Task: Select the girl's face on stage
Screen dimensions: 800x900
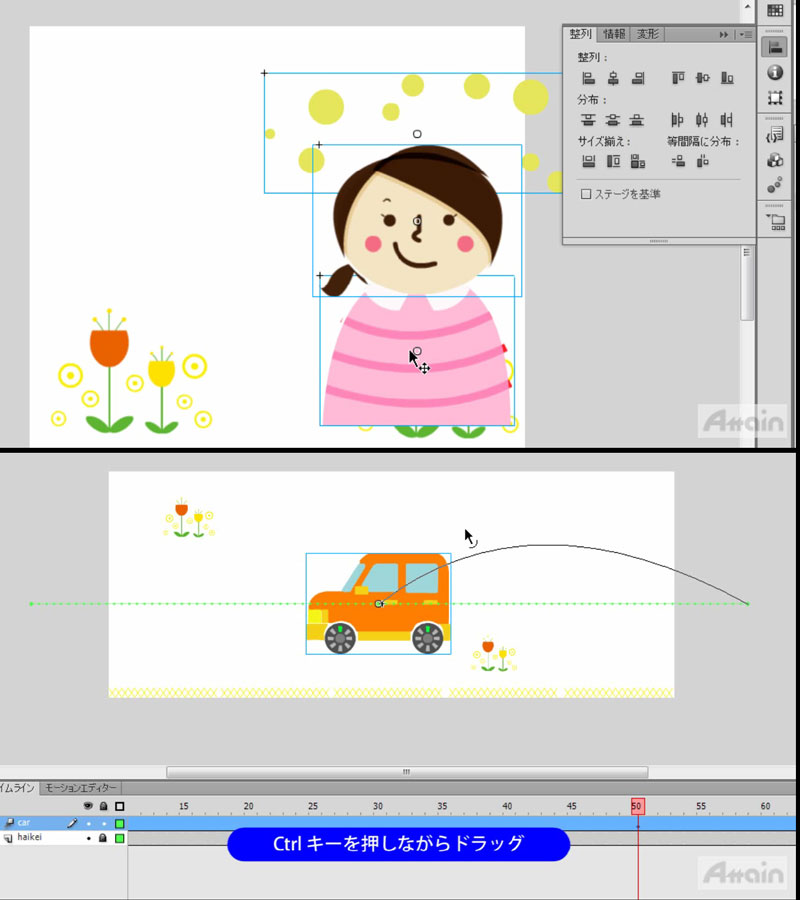Action: point(417,227)
